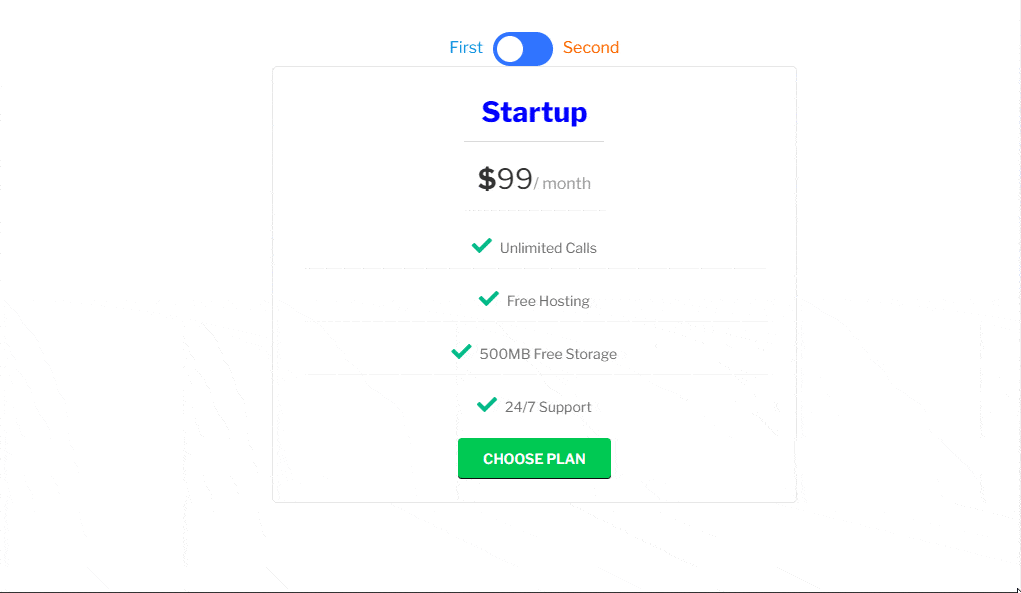Click the checkmark beside 24/7 Support
The width and height of the screenshot is (1021, 593).
(487, 405)
